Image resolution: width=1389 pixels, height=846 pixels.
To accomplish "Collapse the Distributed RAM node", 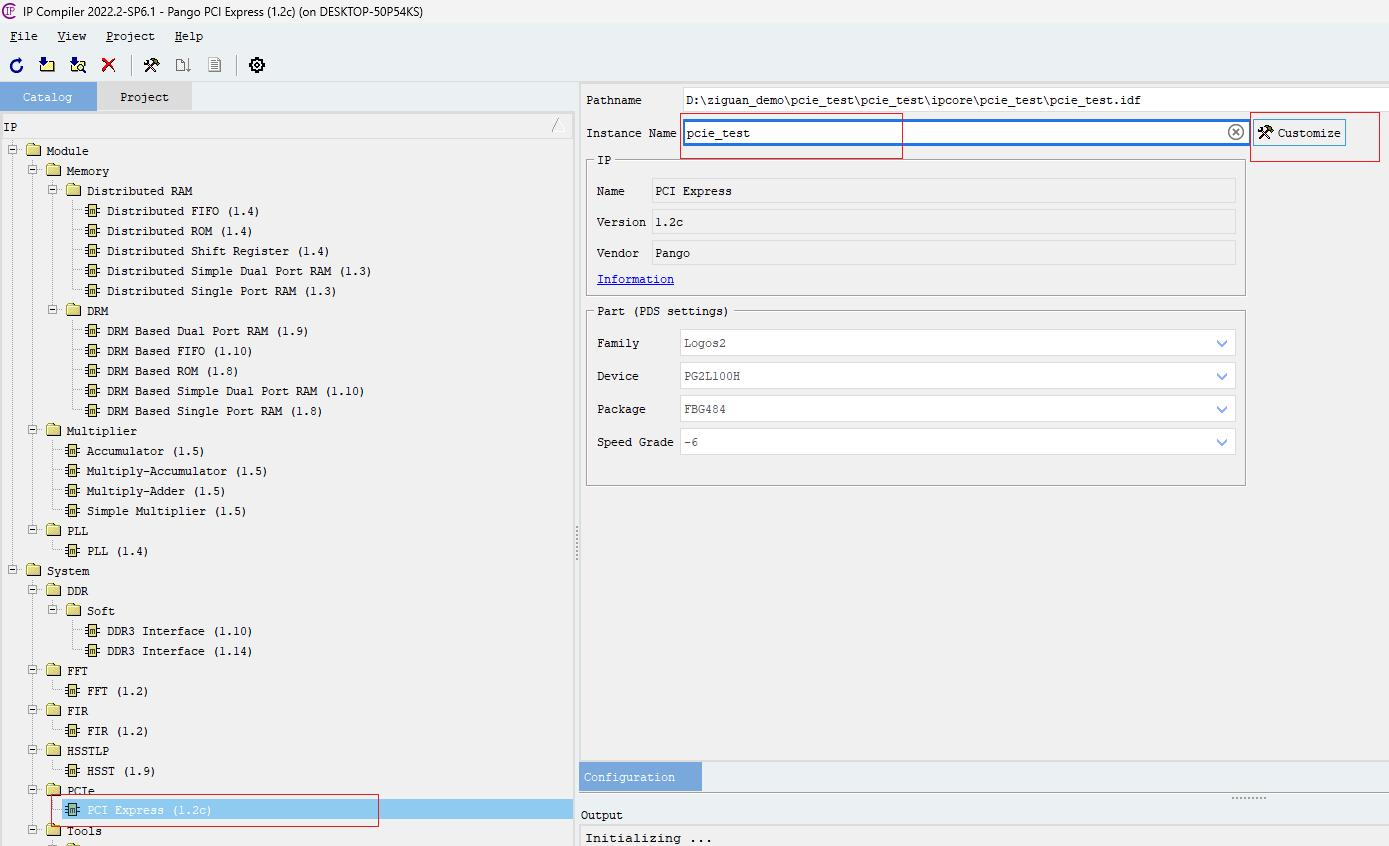I will tap(53, 190).
